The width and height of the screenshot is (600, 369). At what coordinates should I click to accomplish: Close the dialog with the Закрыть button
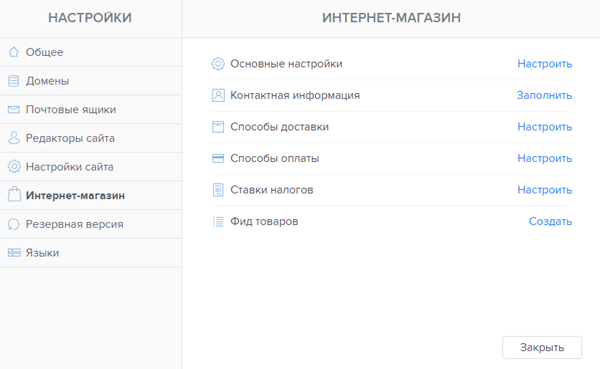click(542, 348)
